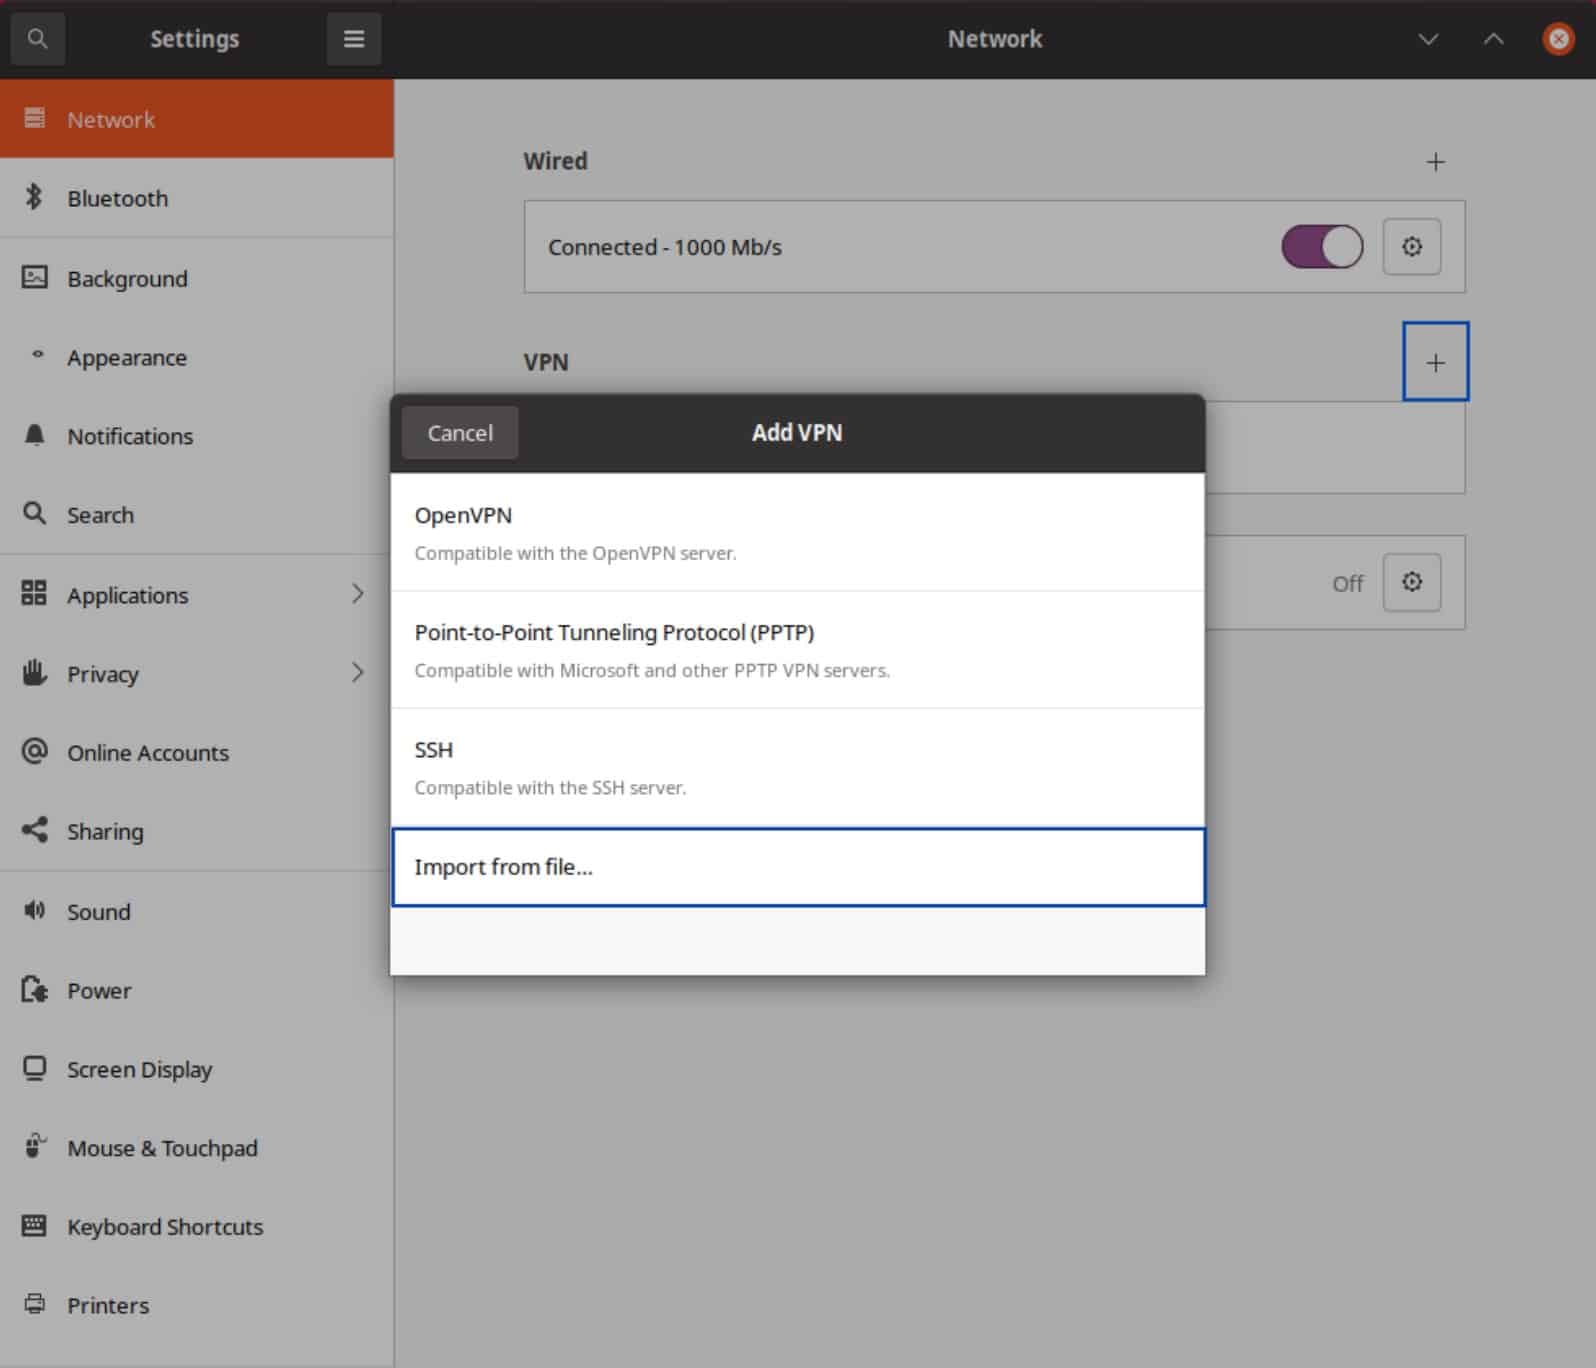Click the Search magnifier sidebar icon

34,514
